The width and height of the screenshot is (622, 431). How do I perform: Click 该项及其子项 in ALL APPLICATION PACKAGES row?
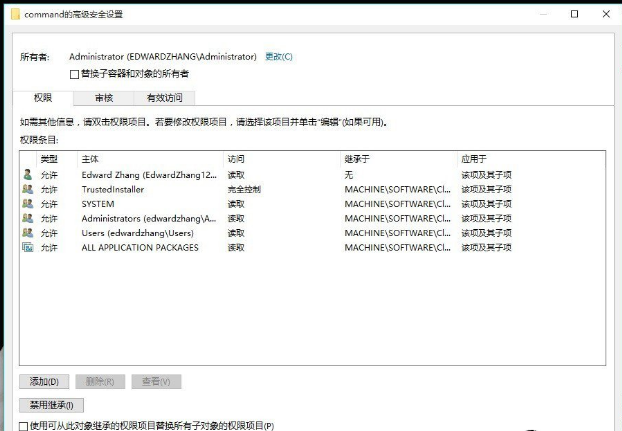tap(486, 248)
